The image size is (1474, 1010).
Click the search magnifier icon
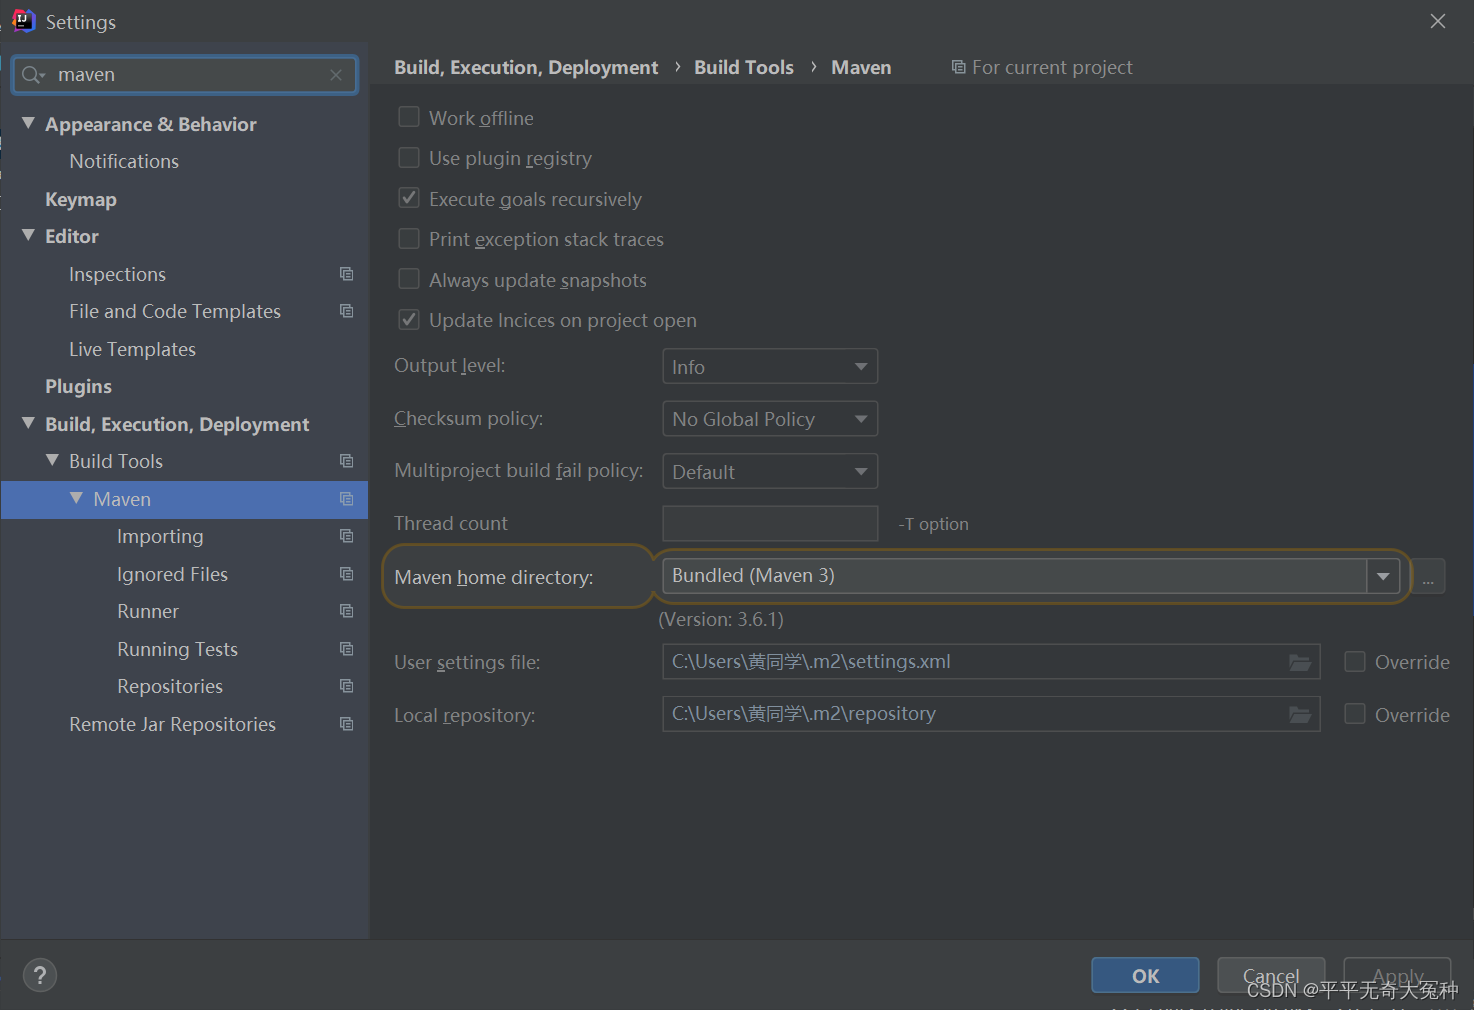[32, 75]
